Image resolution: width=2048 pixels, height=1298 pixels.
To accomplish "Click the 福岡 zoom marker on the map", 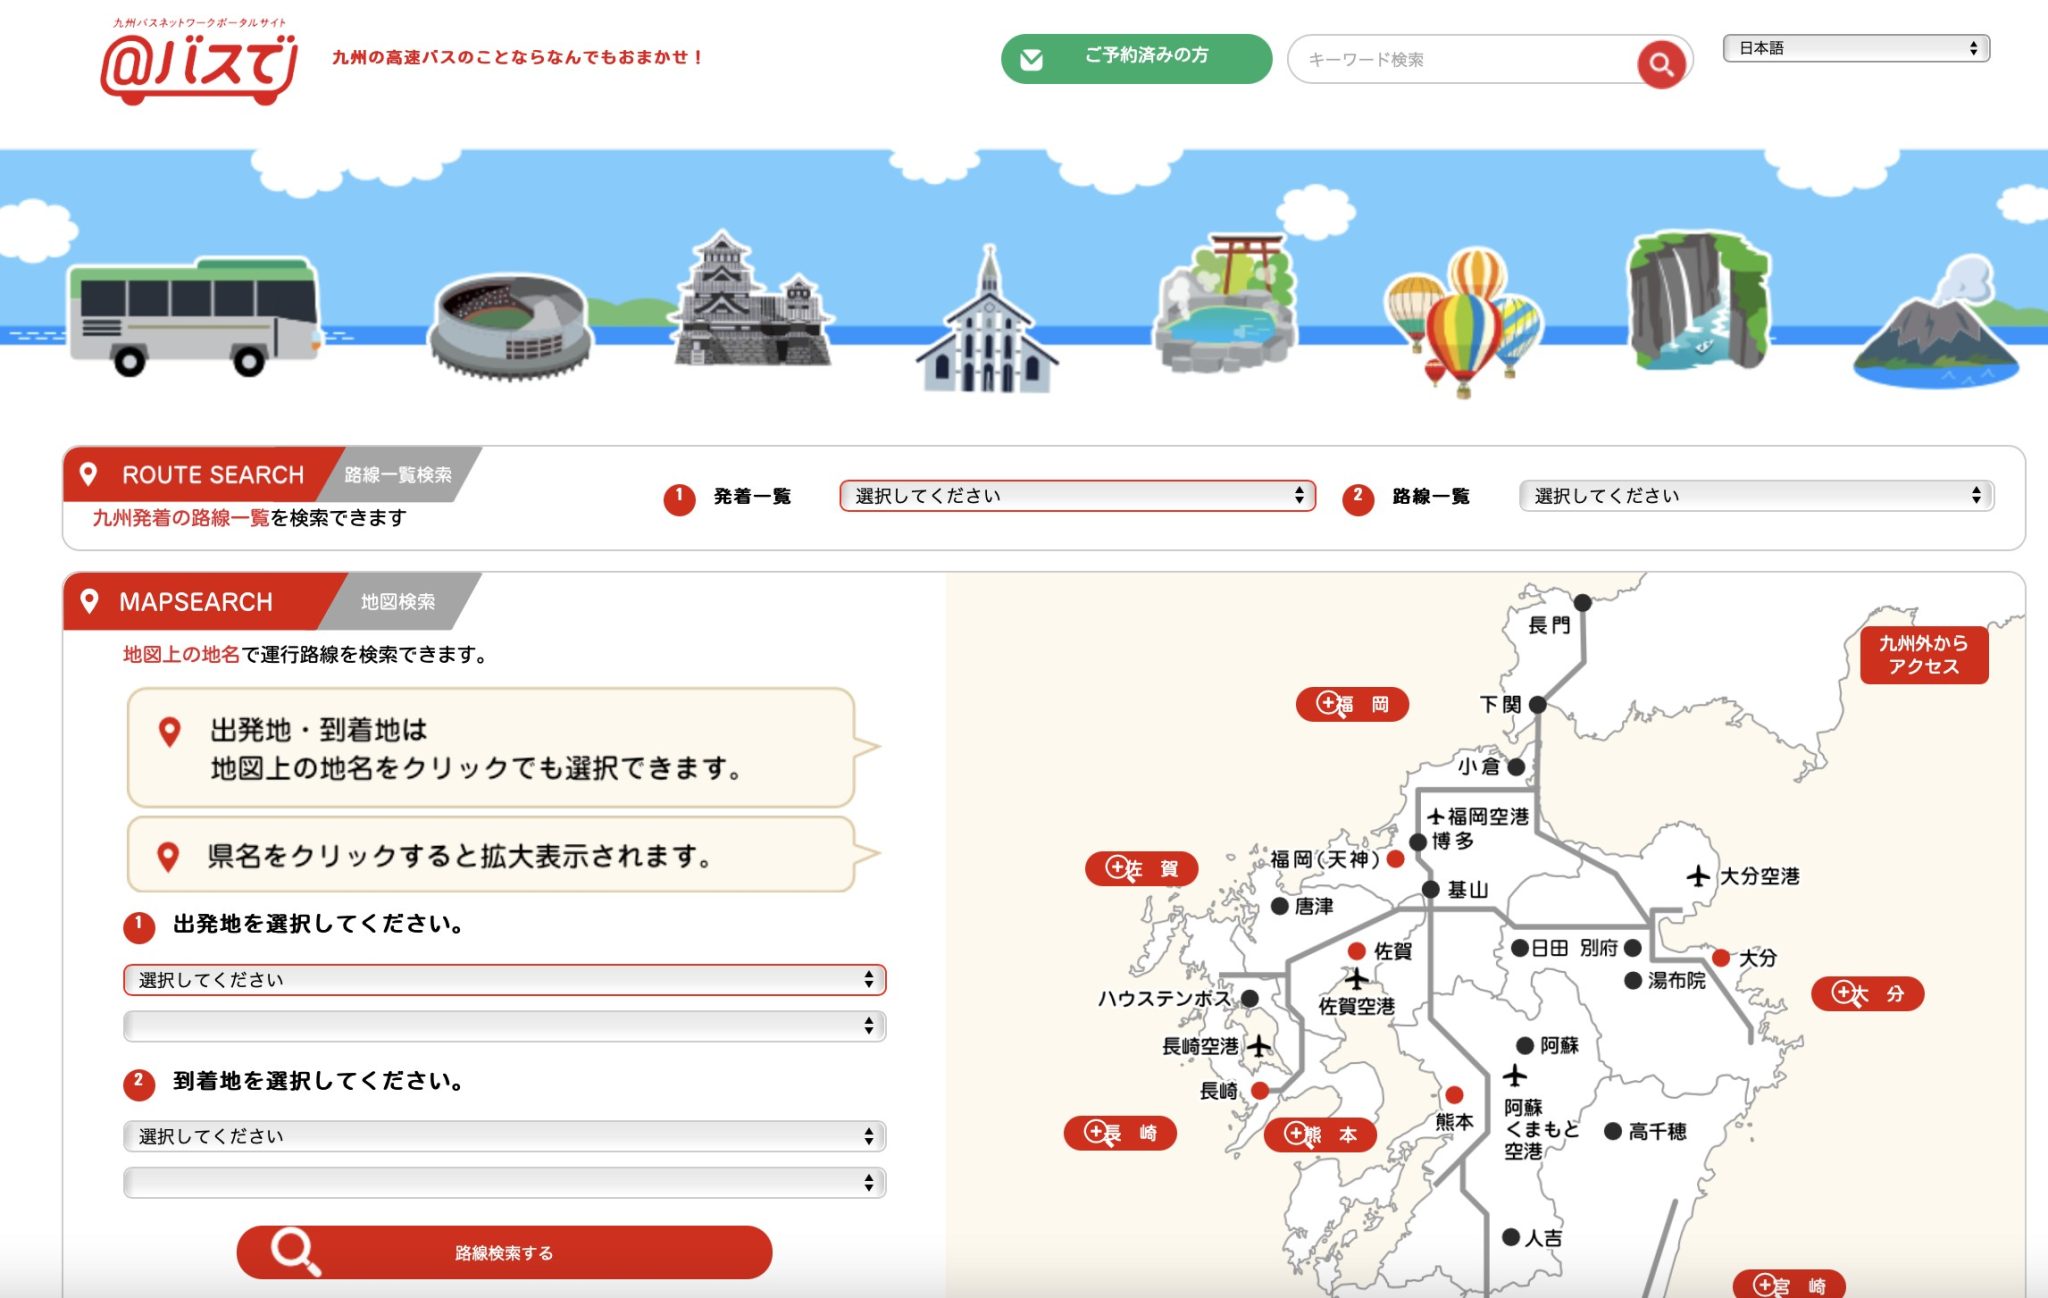I will point(1352,705).
